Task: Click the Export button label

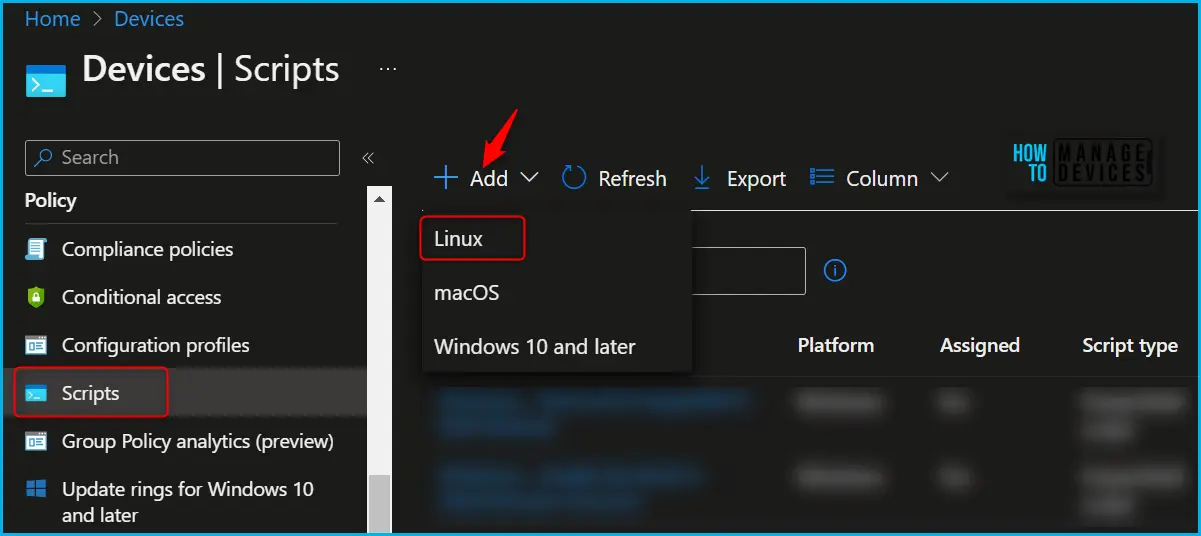Action: (756, 179)
